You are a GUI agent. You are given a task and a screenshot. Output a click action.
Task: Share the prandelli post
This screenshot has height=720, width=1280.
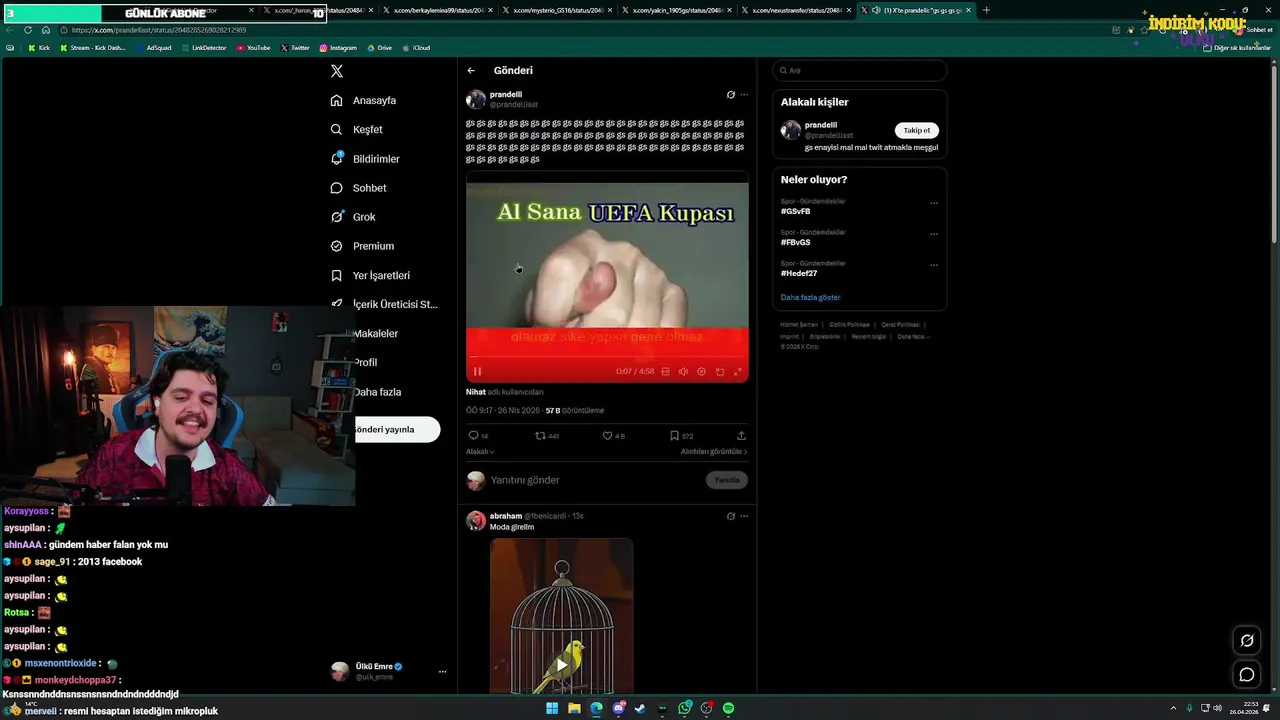click(x=741, y=436)
